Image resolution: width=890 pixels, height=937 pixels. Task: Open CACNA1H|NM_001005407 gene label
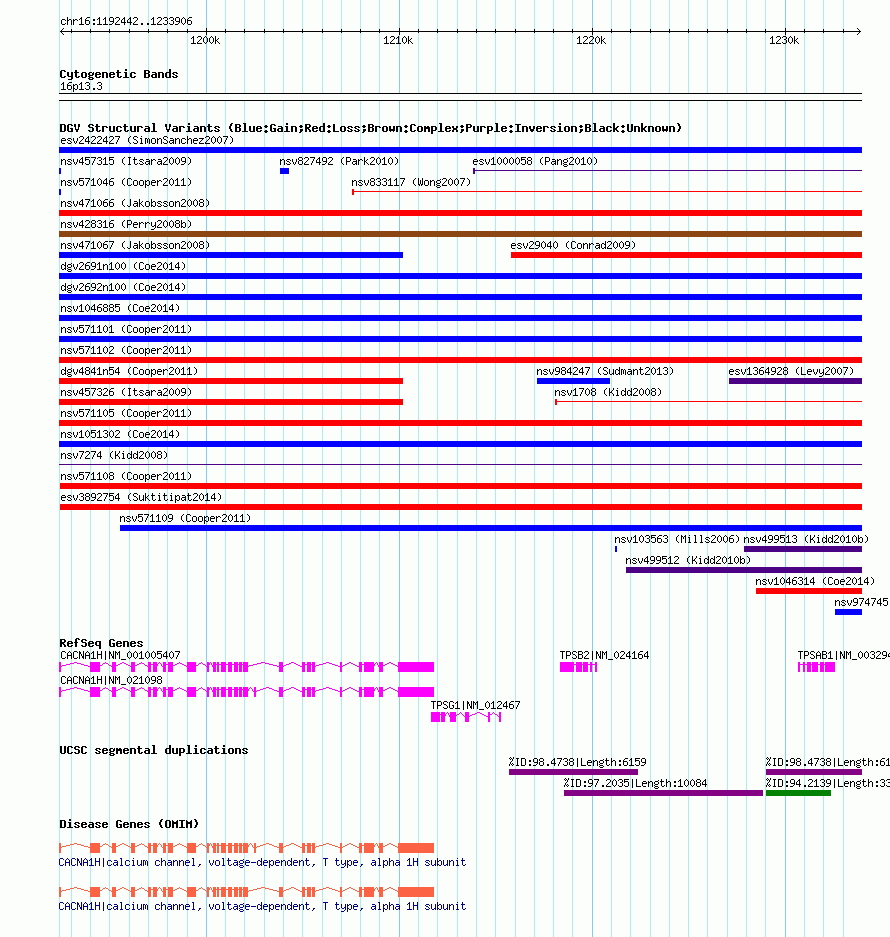[x=120, y=655]
